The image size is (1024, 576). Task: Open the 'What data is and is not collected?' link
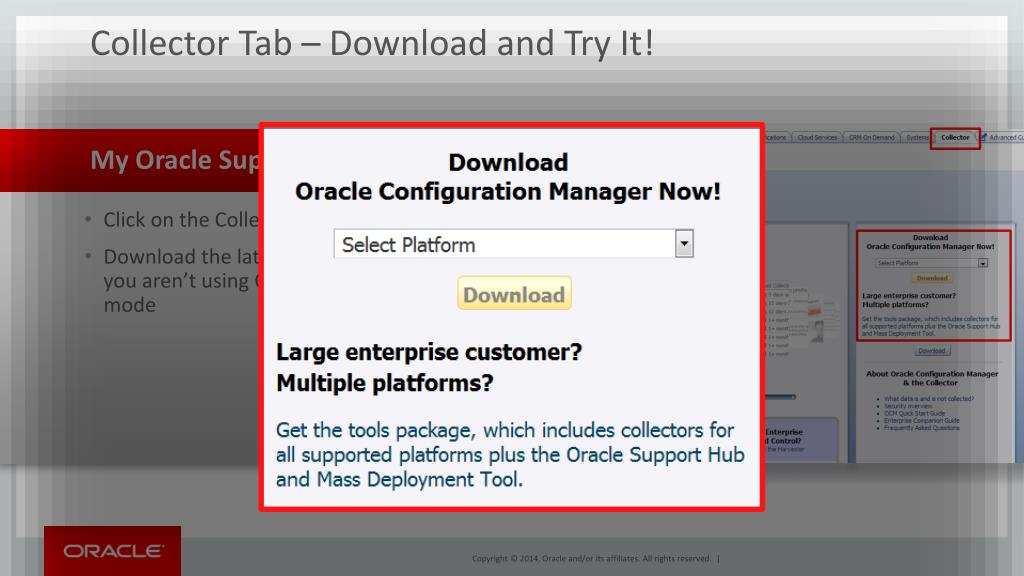(929, 398)
